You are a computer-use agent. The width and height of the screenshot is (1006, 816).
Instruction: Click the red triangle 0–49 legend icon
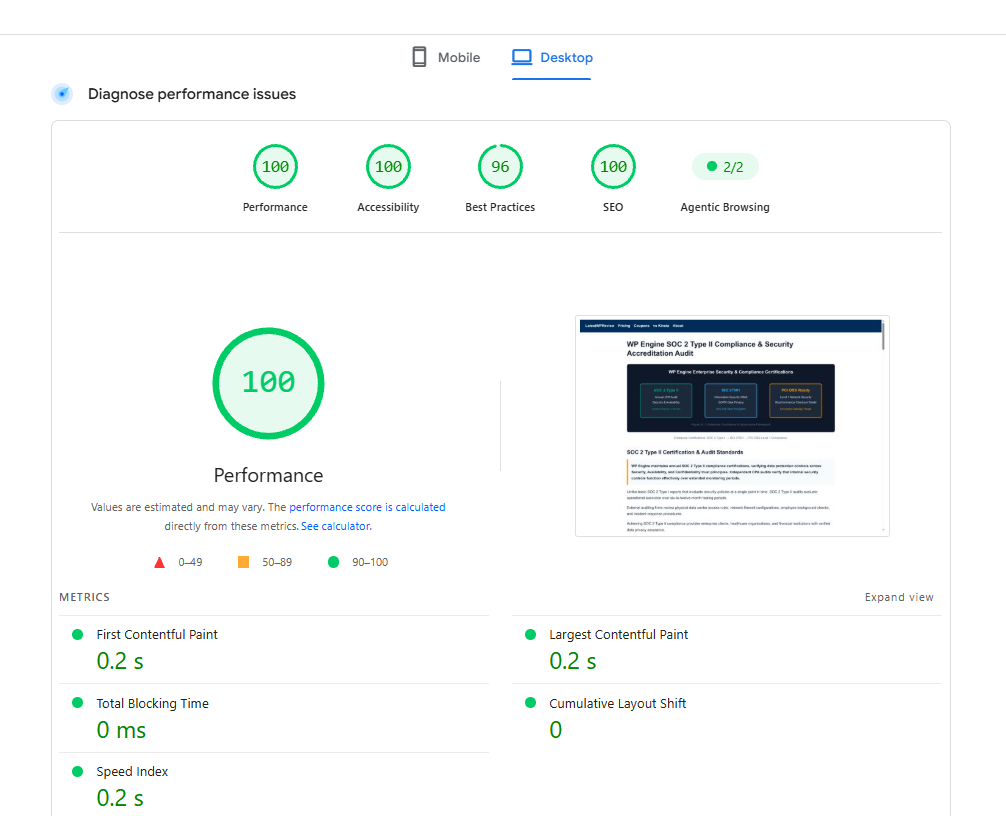[x=160, y=563]
